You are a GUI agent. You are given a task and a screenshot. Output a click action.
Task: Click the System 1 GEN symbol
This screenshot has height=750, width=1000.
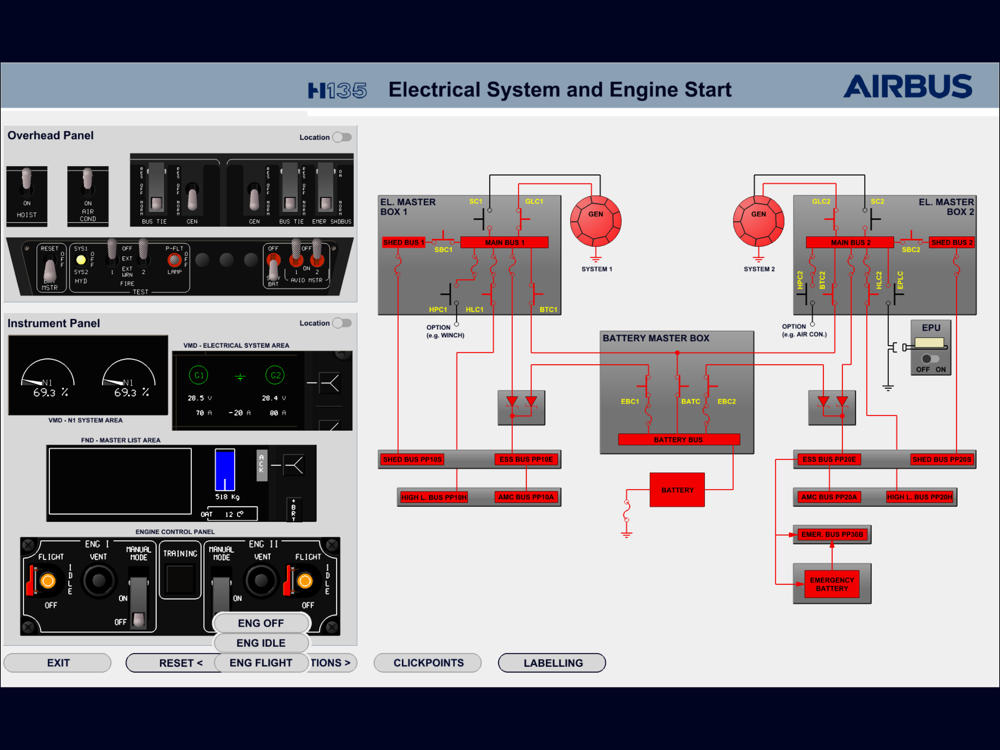pyautogui.click(x=595, y=221)
